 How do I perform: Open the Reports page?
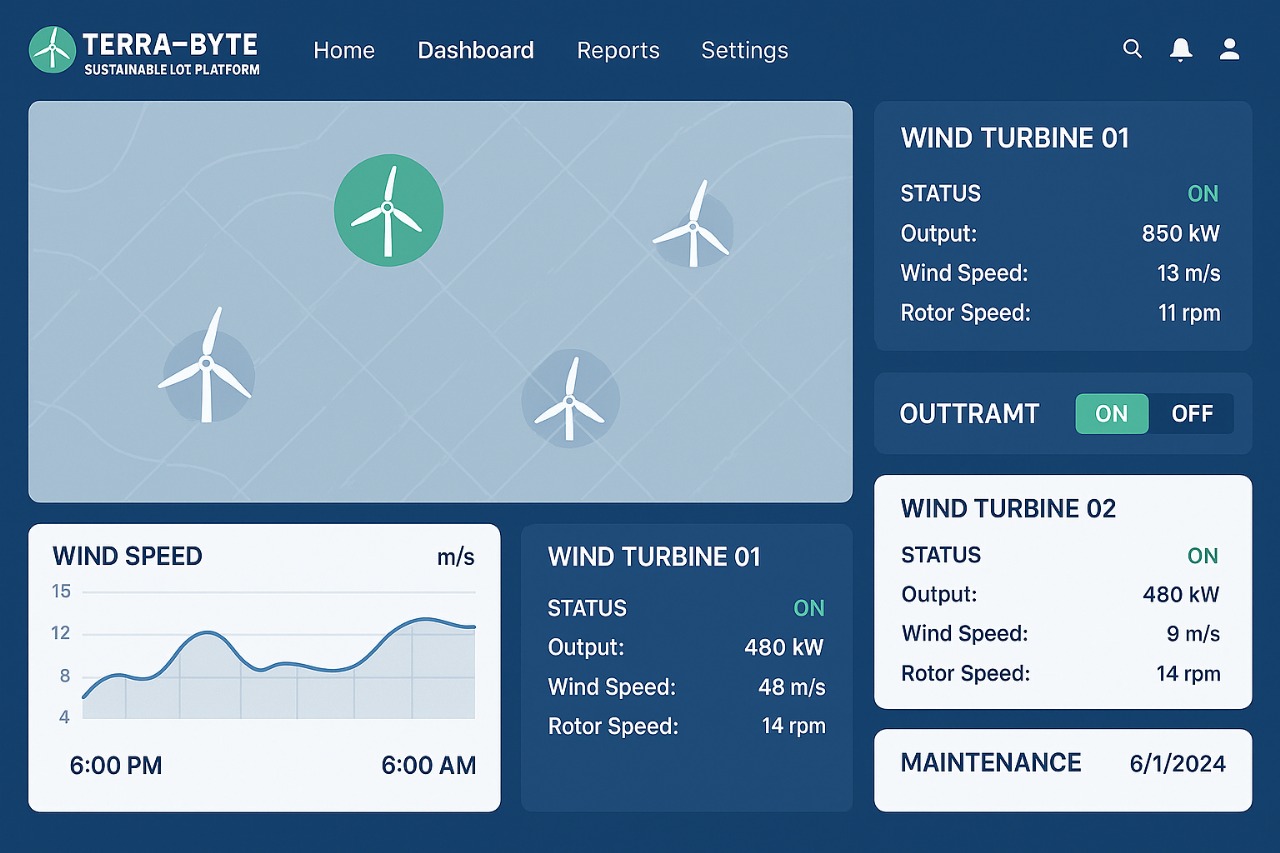click(618, 50)
